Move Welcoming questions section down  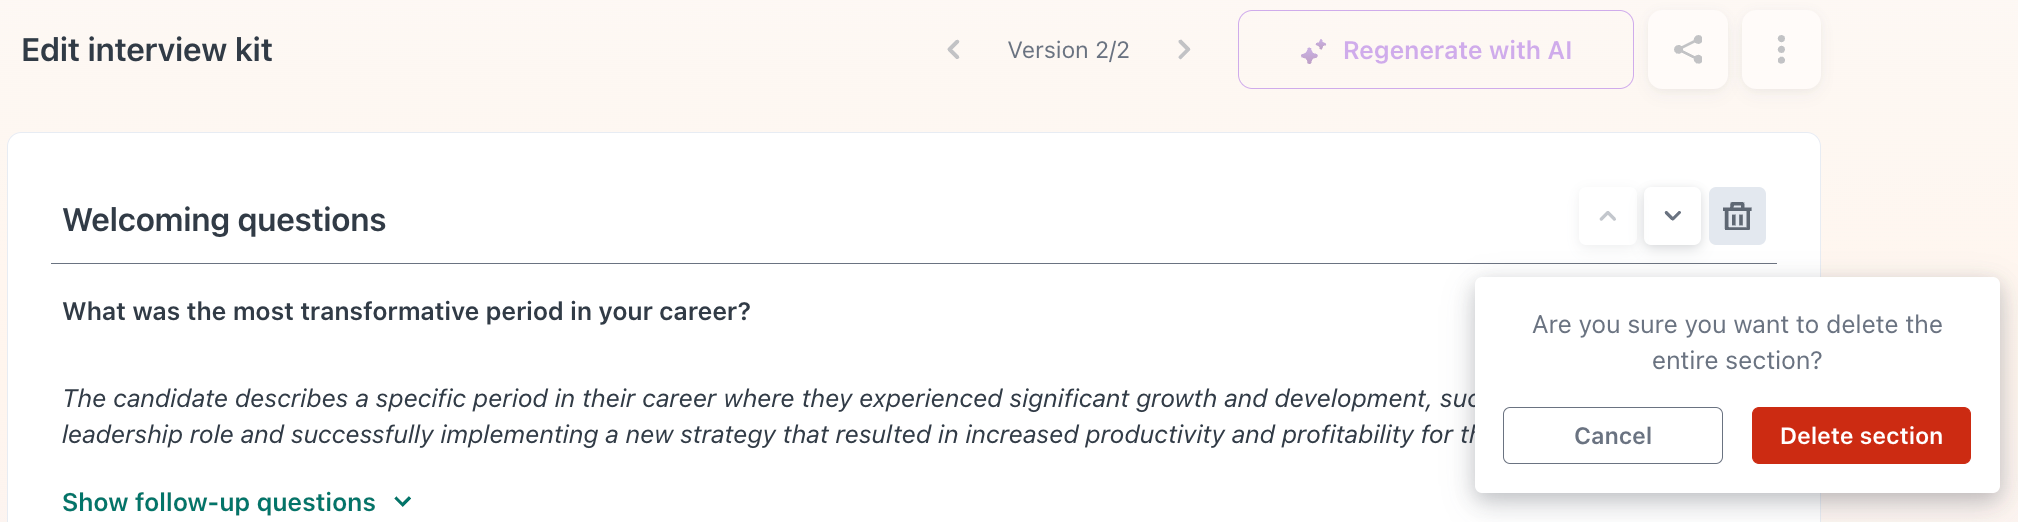pos(1672,216)
